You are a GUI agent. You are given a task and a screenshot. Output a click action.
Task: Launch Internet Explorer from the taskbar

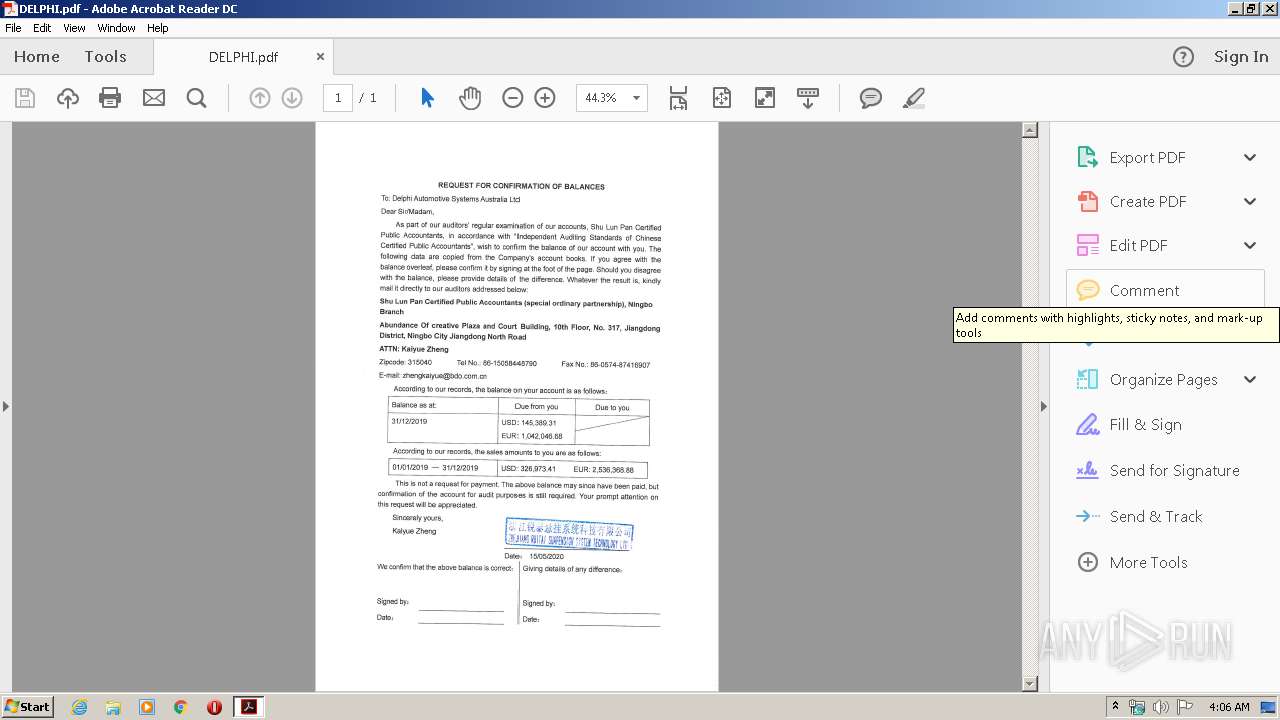[79, 707]
